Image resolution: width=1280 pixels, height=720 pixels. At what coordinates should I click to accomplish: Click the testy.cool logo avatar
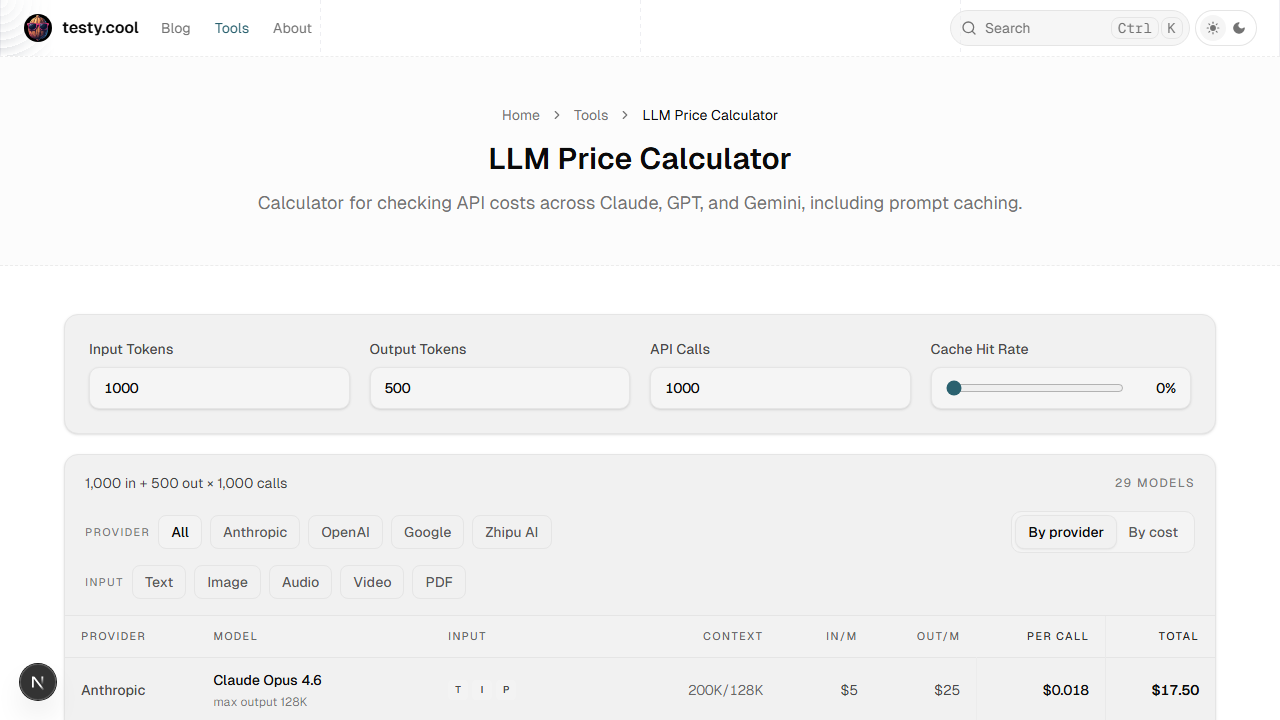click(x=38, y=28)
